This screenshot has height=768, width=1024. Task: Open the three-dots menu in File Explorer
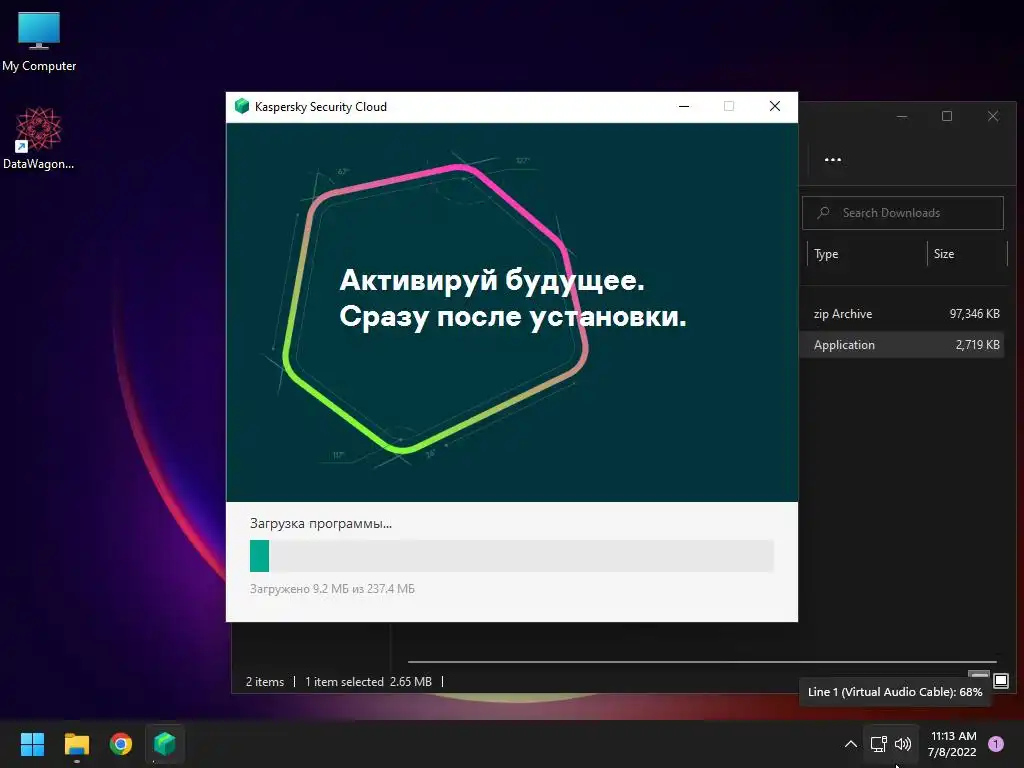pos(833,159)
